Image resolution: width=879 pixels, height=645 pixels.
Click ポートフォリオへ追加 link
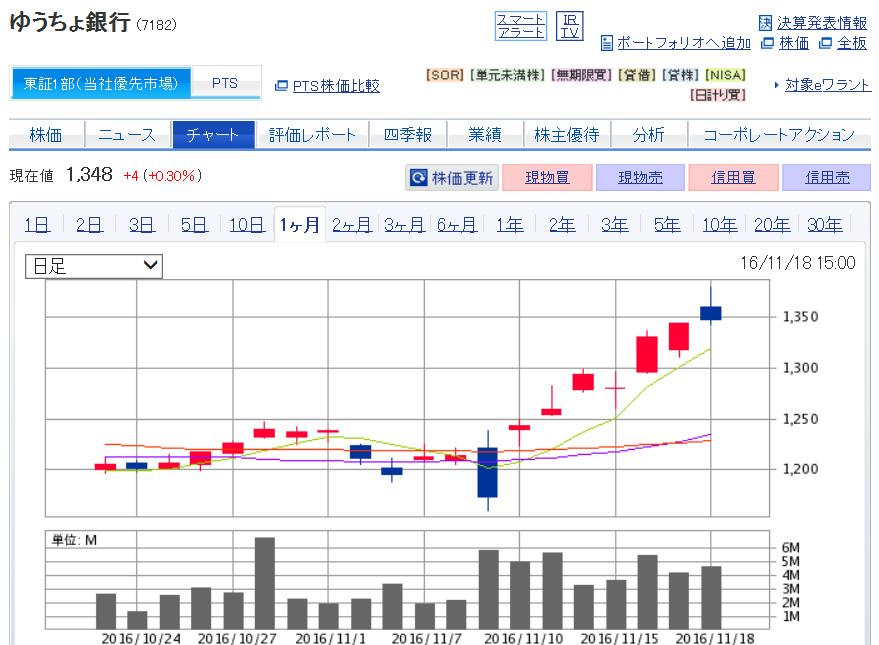pos(683,43)
